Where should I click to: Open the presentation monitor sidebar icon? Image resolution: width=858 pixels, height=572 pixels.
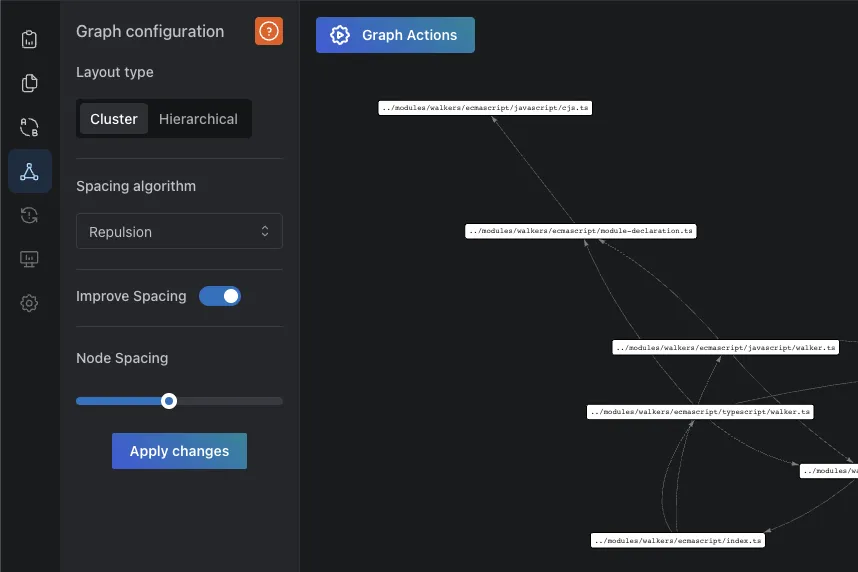29,259
